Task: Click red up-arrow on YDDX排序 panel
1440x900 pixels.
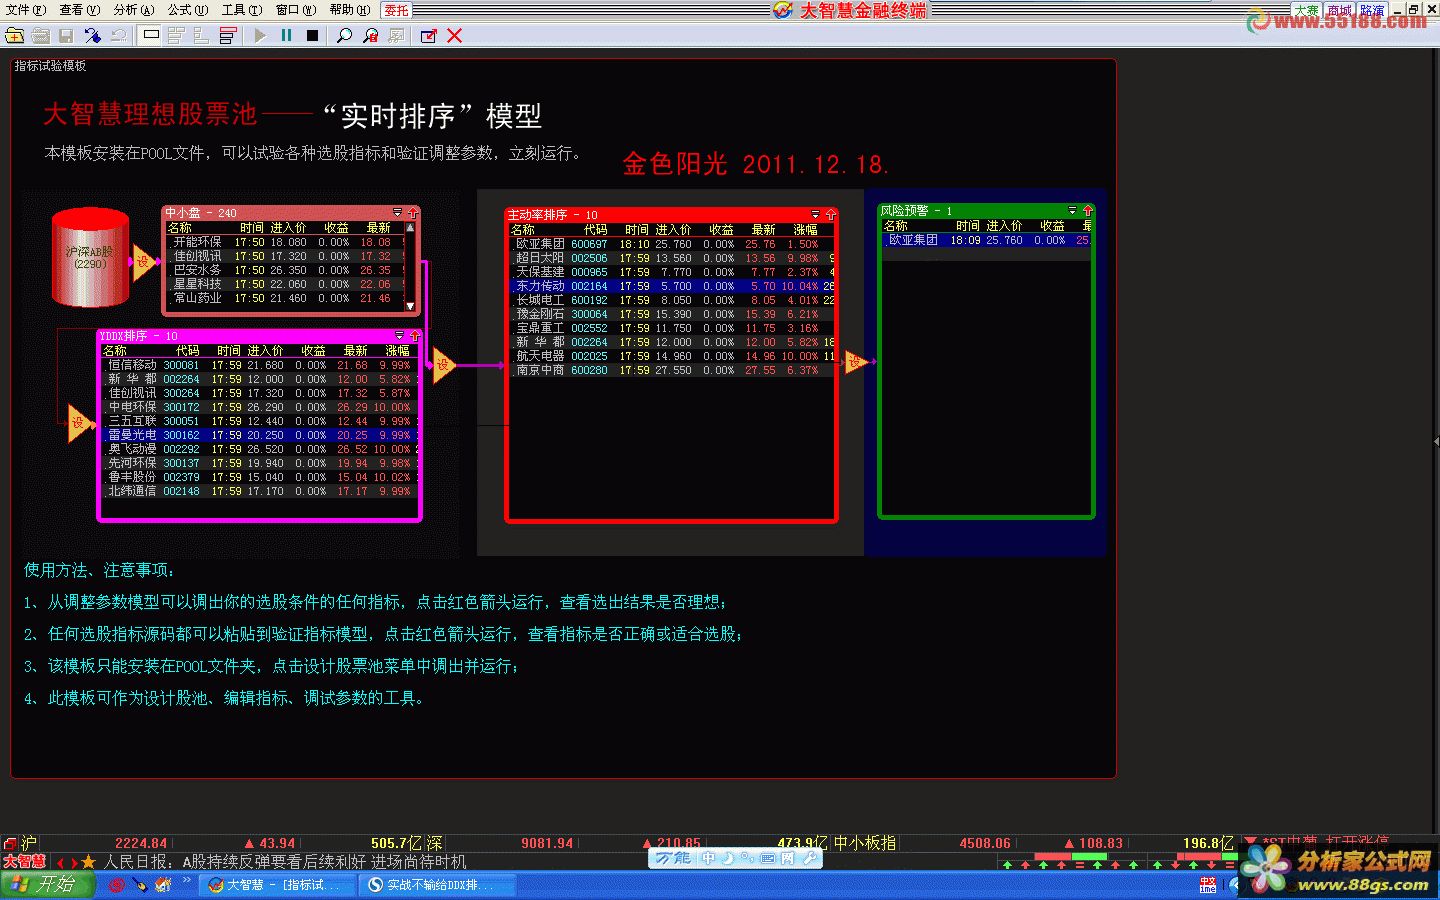Action: coord(414,336)
